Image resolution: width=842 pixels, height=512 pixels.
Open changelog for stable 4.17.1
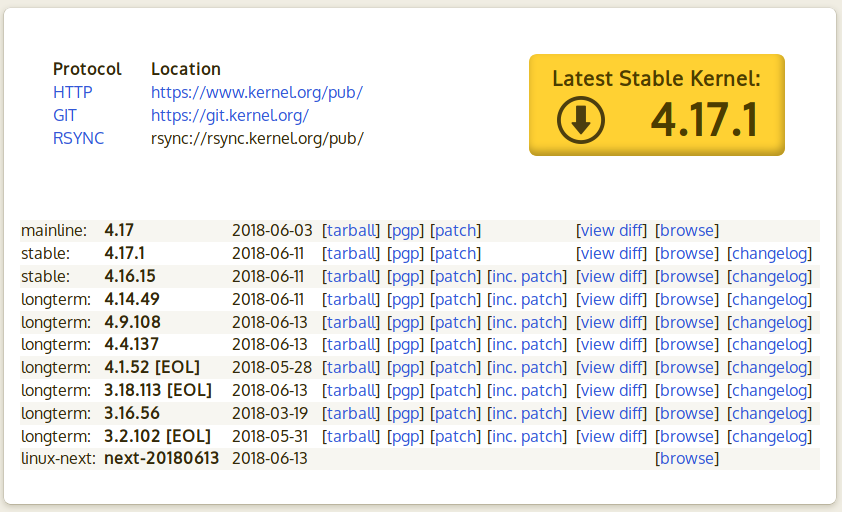tap(770, 254)
